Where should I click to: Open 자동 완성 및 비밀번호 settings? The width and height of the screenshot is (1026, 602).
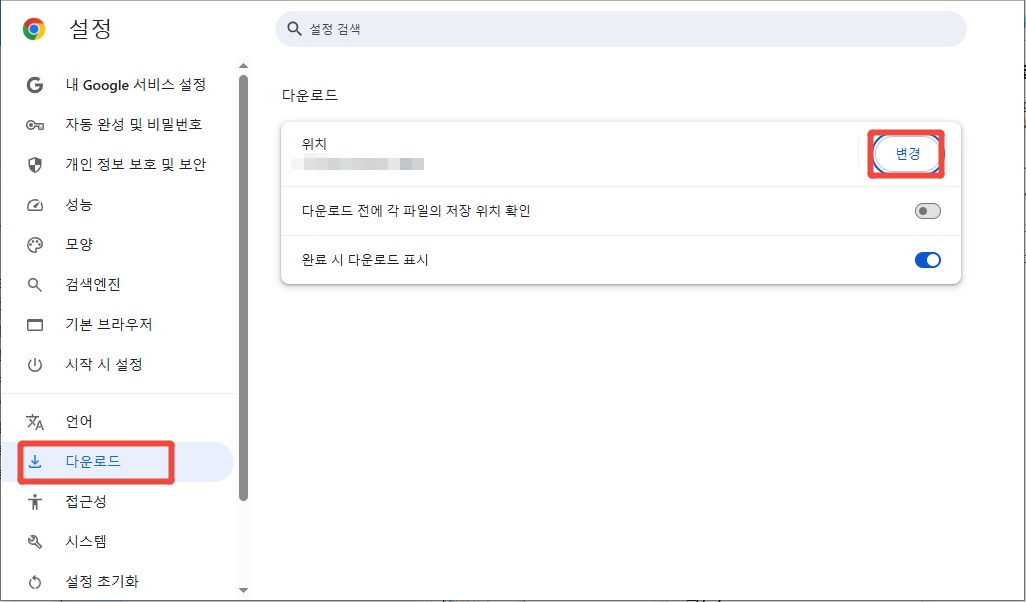(133, 125)
